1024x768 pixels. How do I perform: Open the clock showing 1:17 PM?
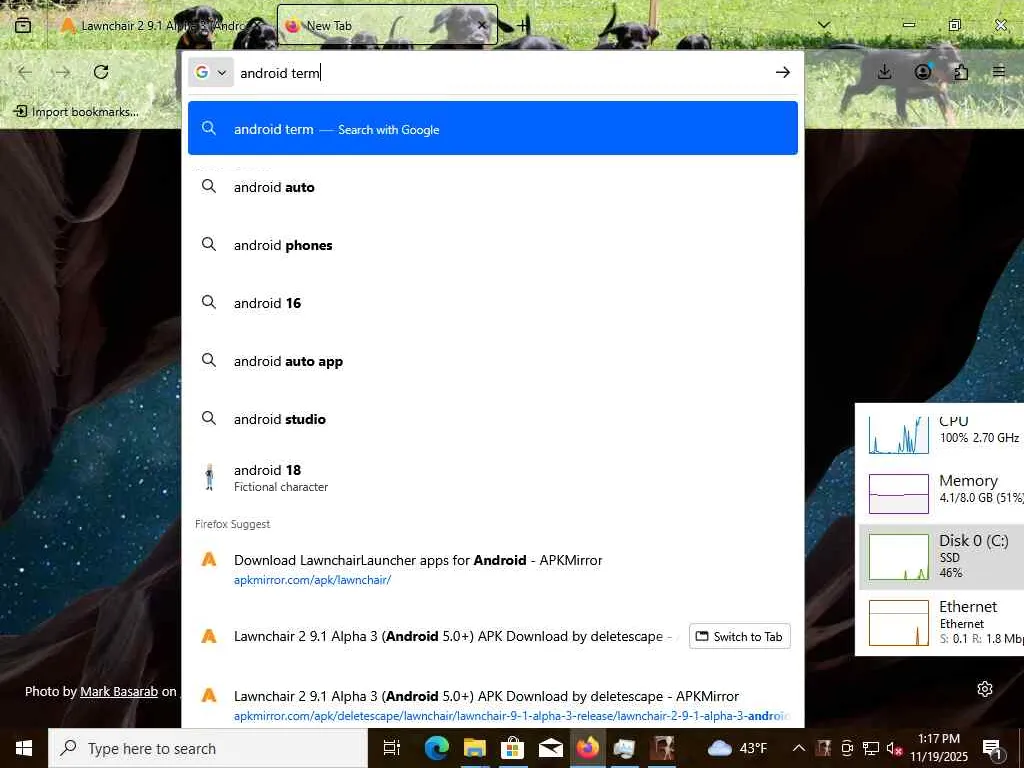(x=938, y=748)
